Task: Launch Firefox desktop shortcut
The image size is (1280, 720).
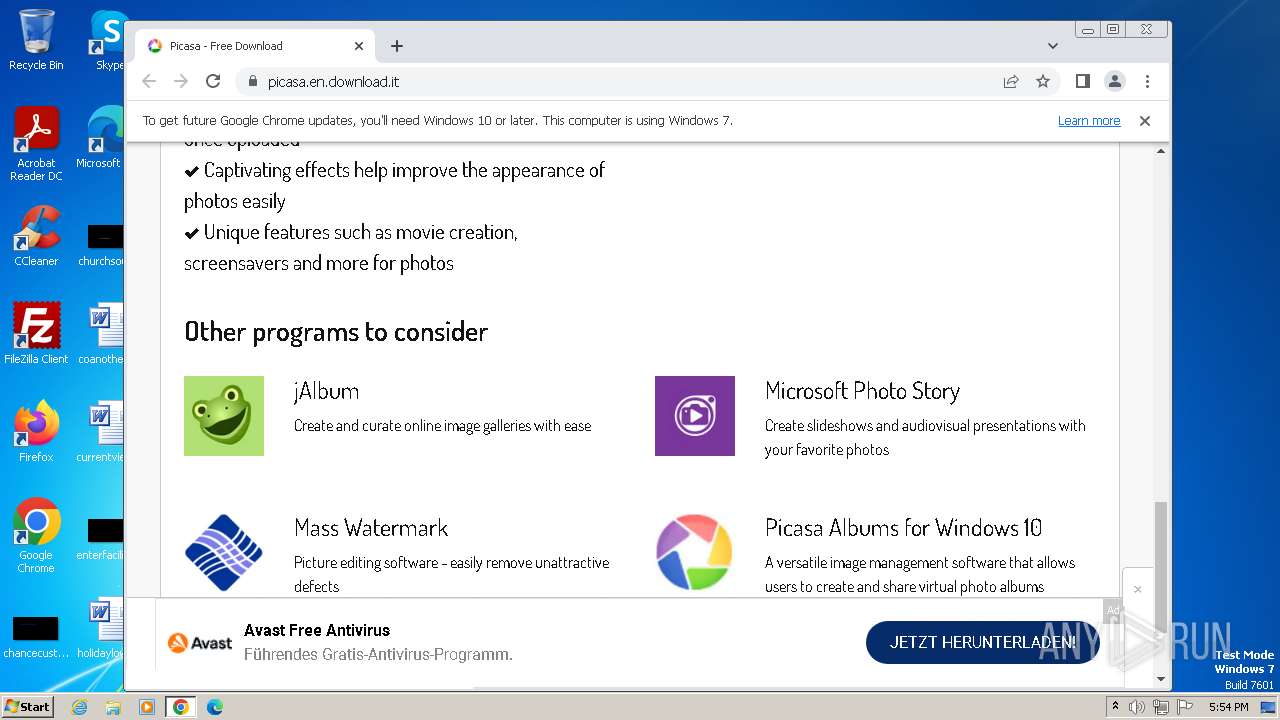Action: point(36,432)
